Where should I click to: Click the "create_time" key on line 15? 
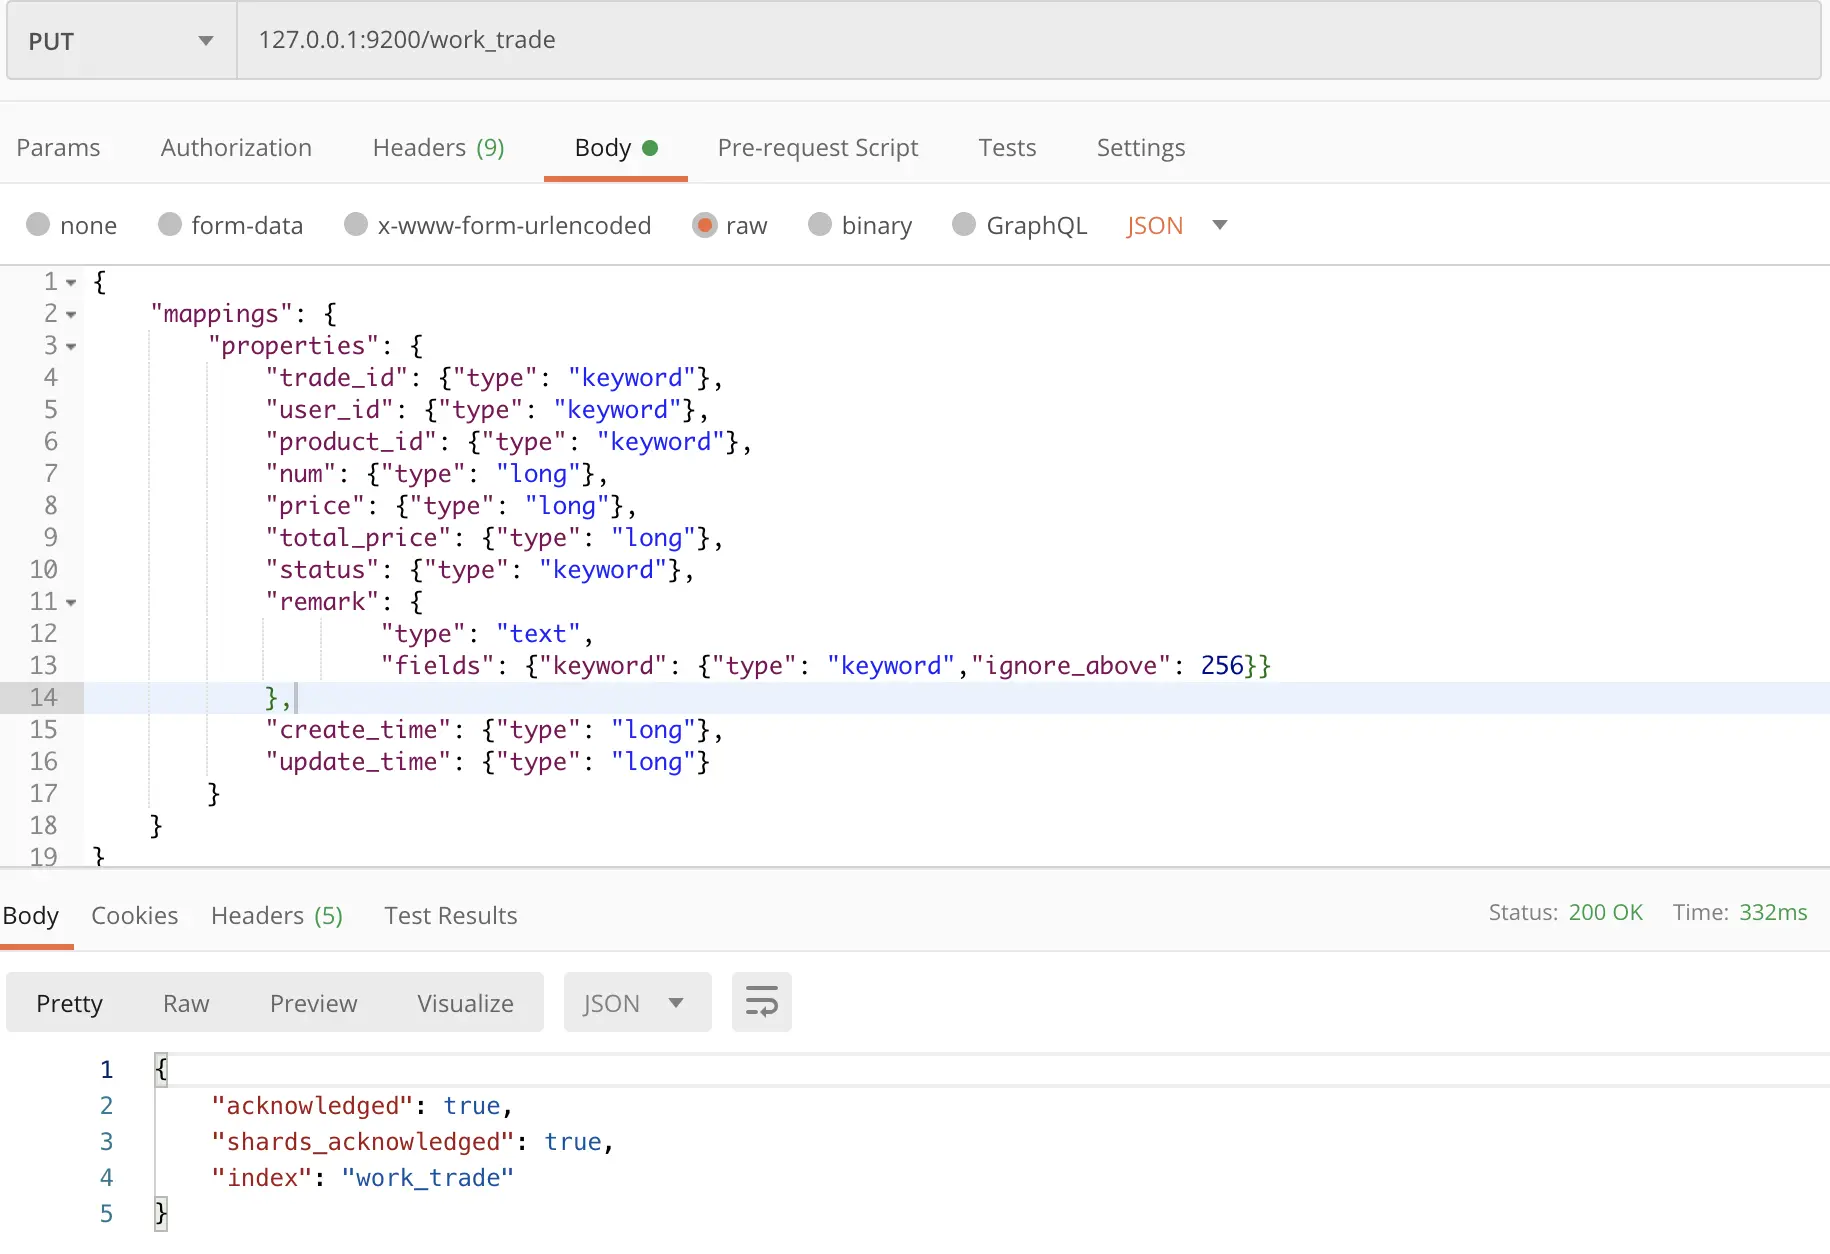(x=359, y=730)
